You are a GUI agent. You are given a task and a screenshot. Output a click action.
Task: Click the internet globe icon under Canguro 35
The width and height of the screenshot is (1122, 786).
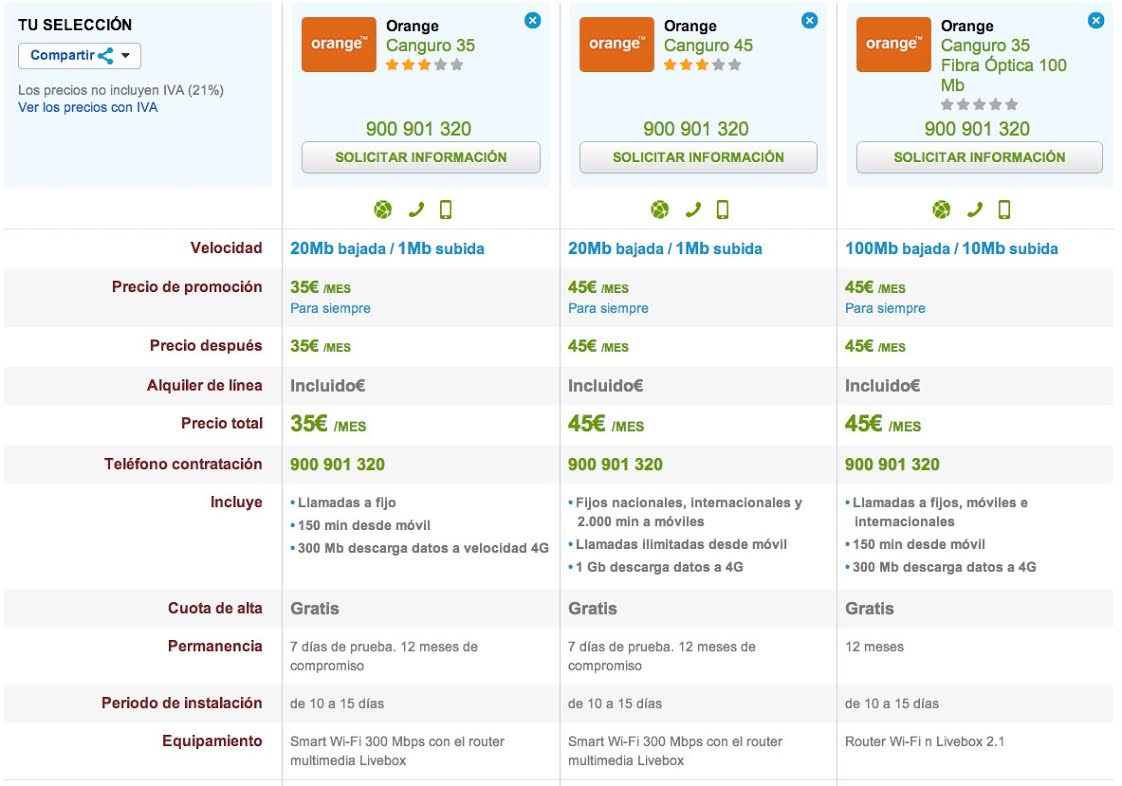[383, 209]
